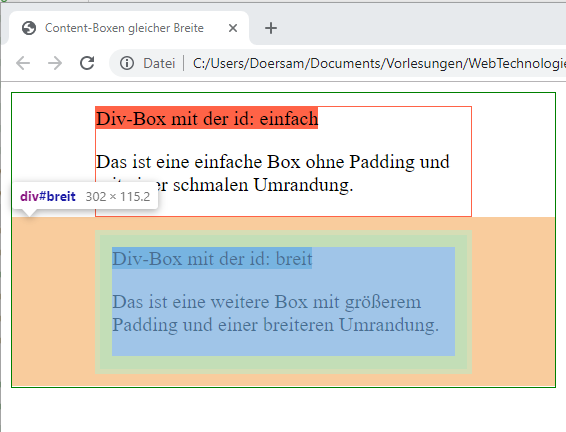566x432 pixels.
Task: Open site info icon beside Datei
Action: click(127, 63)
